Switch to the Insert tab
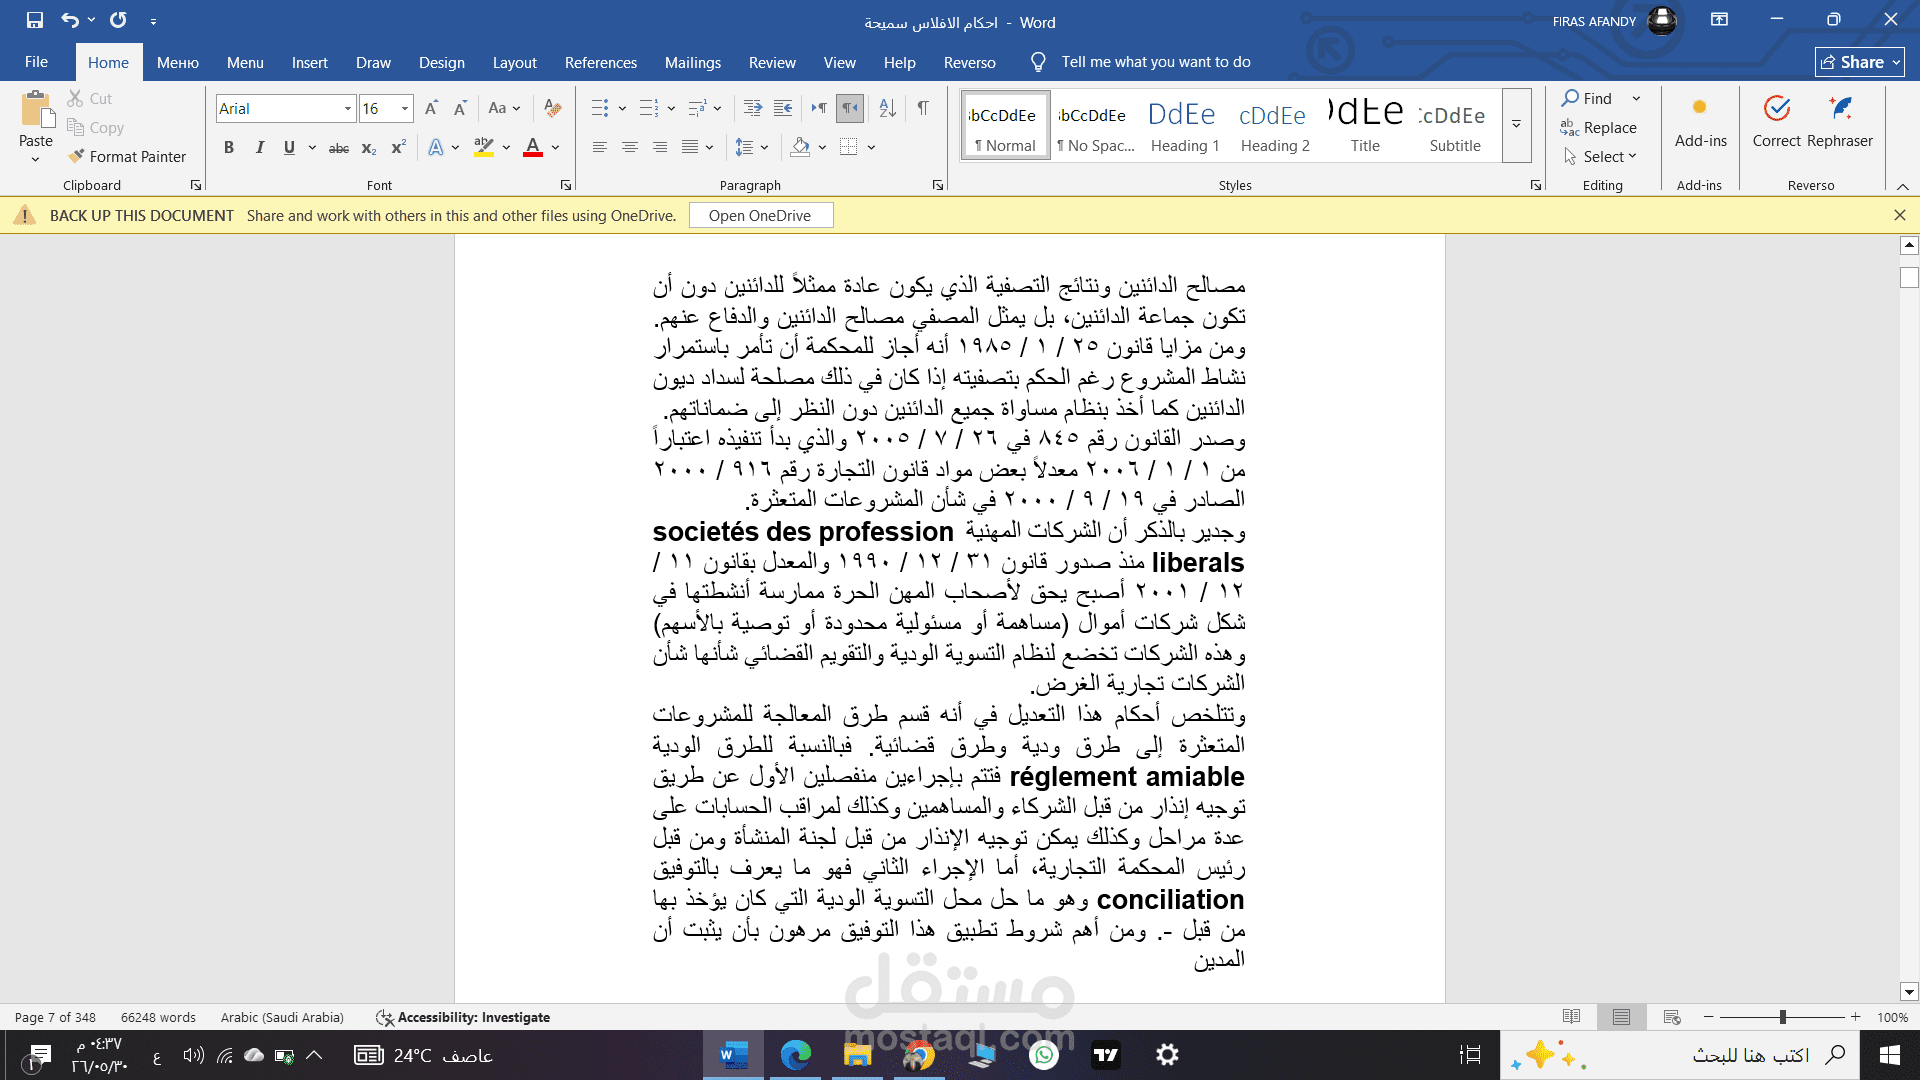 (x=309, y=62)
